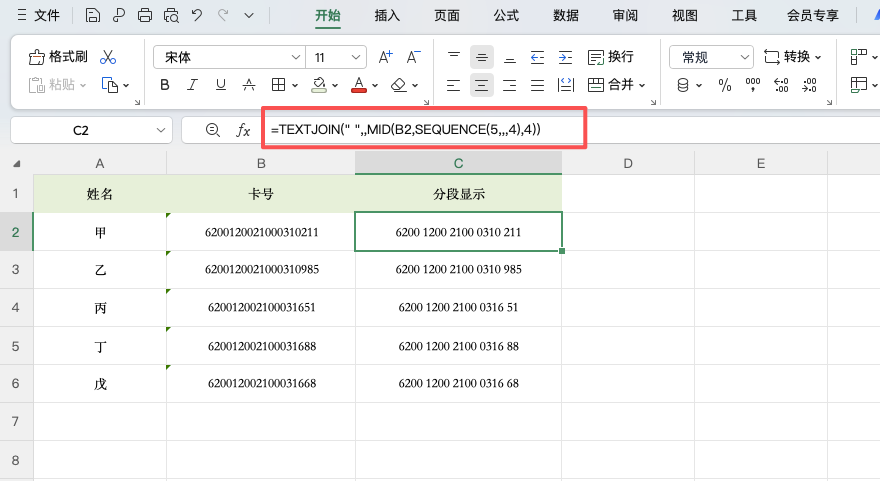Toggle Bold formatting
This screenshot has height=481, width=880.
165,85
